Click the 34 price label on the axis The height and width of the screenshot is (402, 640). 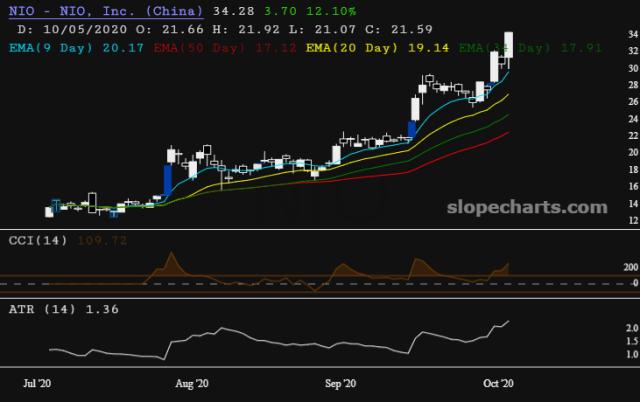coord(605,34)
